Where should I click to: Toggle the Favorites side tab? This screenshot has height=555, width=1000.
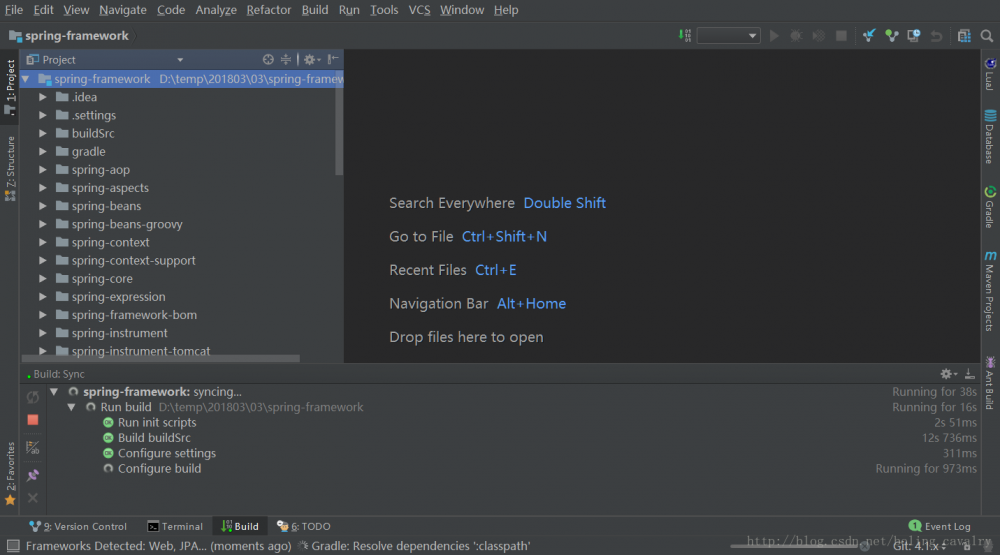(10, 473)
